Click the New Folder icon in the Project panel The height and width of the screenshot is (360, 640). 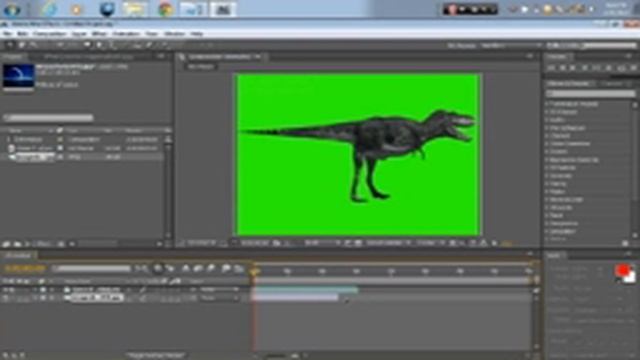[17, 244]
